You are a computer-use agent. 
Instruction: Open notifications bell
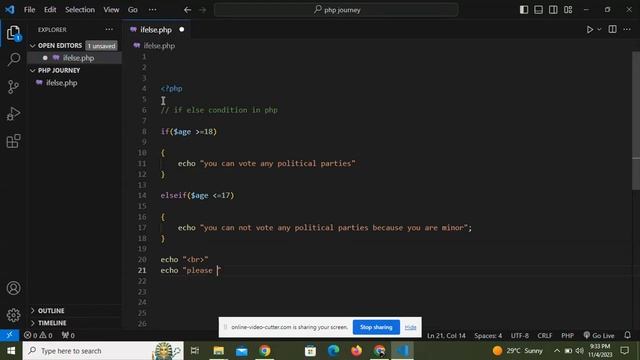click(x=627, y=335)
